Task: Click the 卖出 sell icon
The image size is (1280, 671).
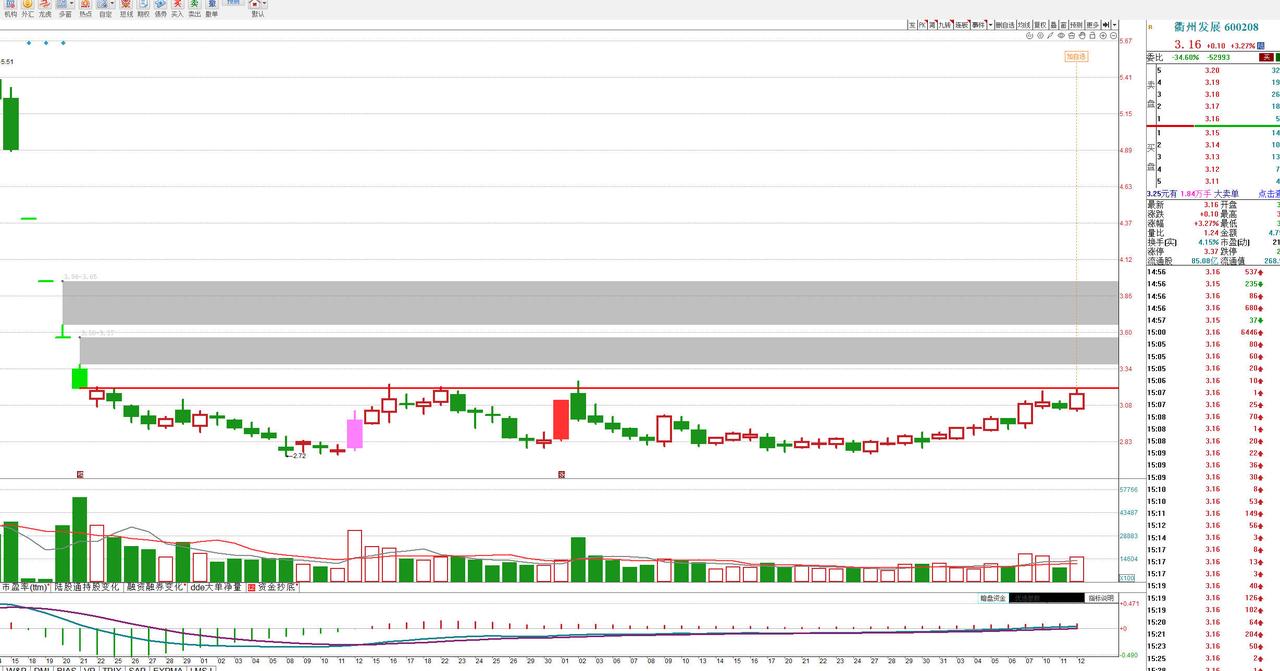Action: [x=194, y=9]
